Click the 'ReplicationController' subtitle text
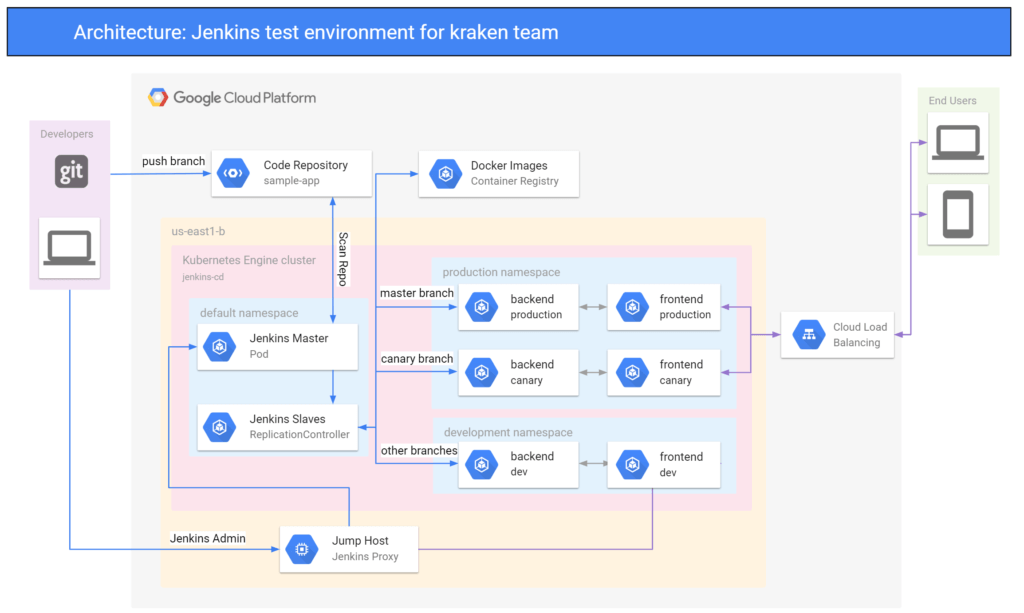Screen dimensions: 1024x613 pos(299,434)
